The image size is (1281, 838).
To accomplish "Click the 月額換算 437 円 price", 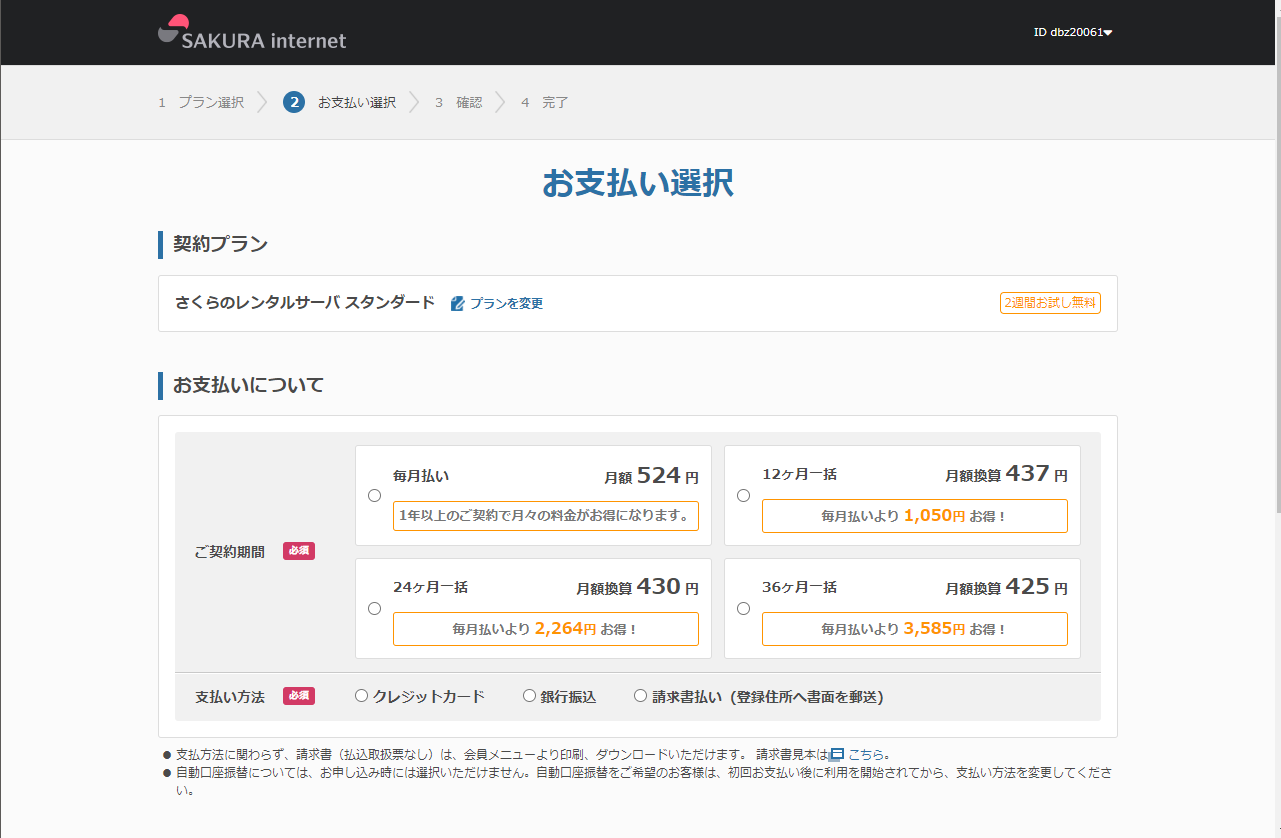I will tap(1007, 476).
